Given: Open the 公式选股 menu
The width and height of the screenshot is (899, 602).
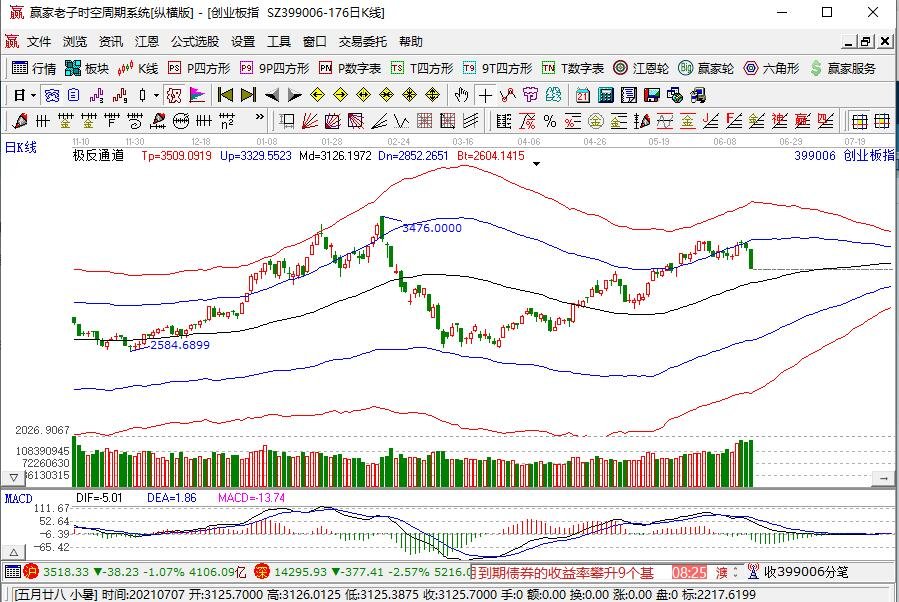Looking at the screenshot, I should (195, 42).
